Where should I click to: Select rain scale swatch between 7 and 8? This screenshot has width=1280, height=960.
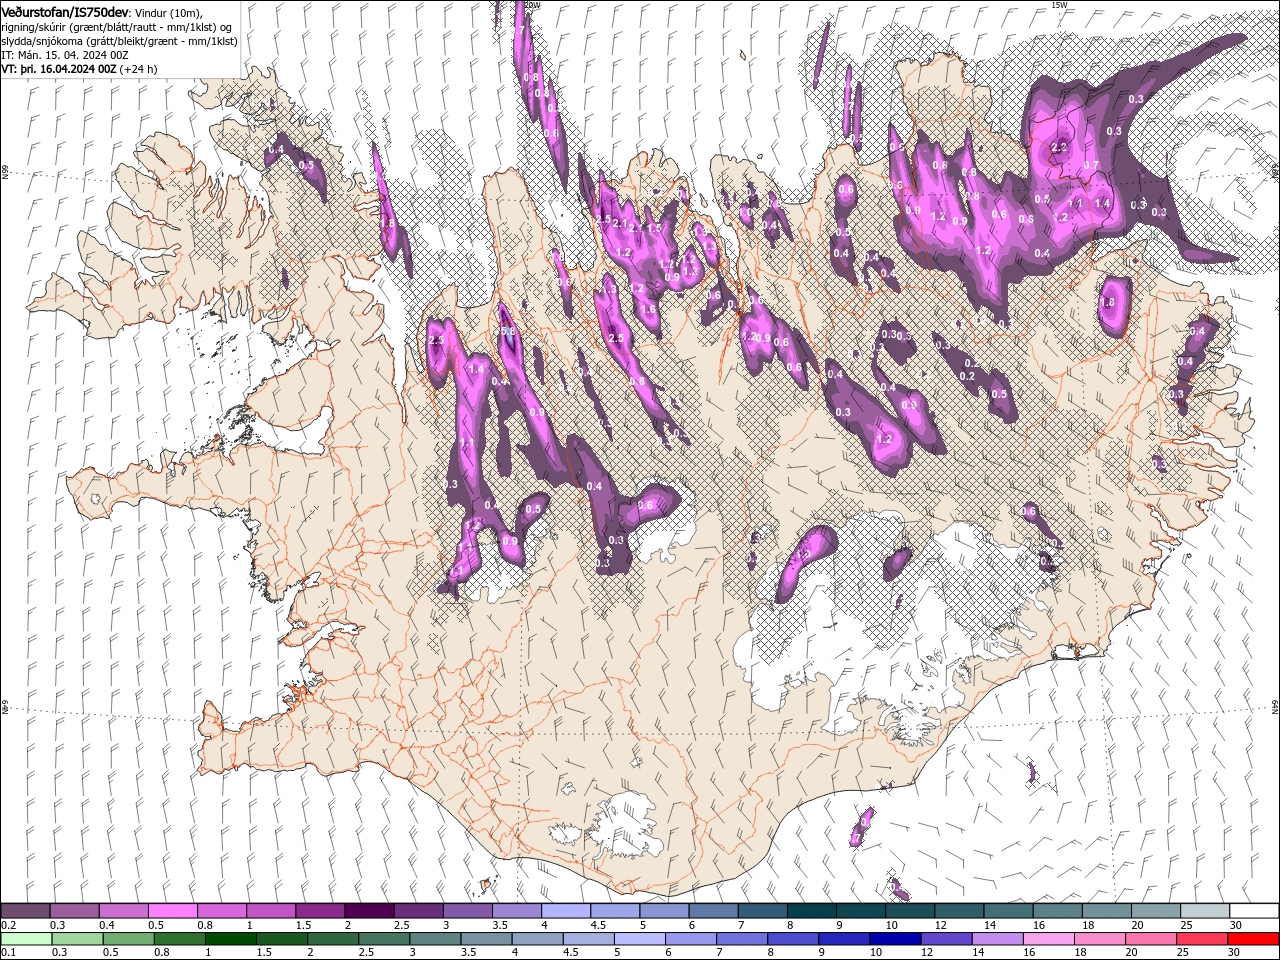pyautogui.click(x=740, y=938)
